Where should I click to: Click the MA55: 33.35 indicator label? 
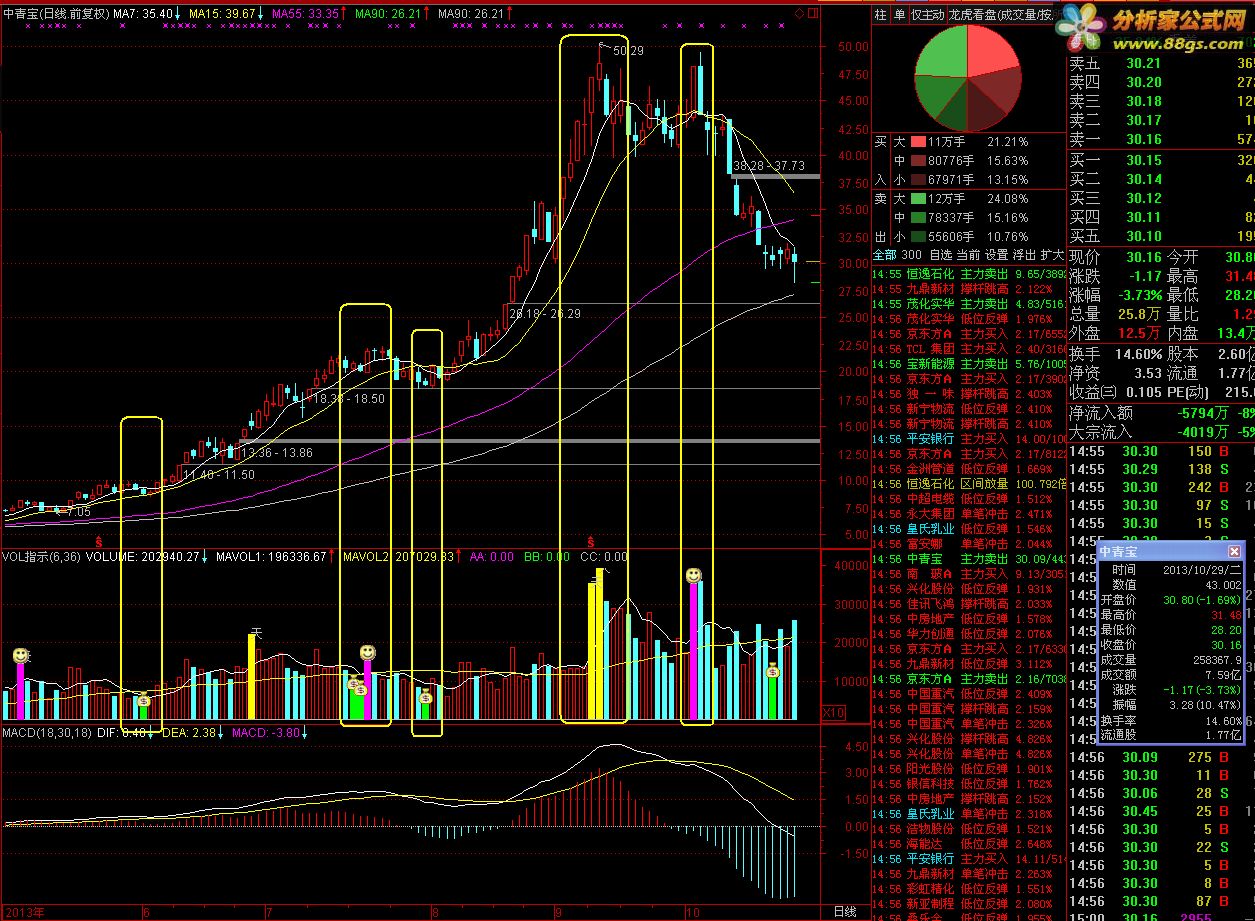304,14
